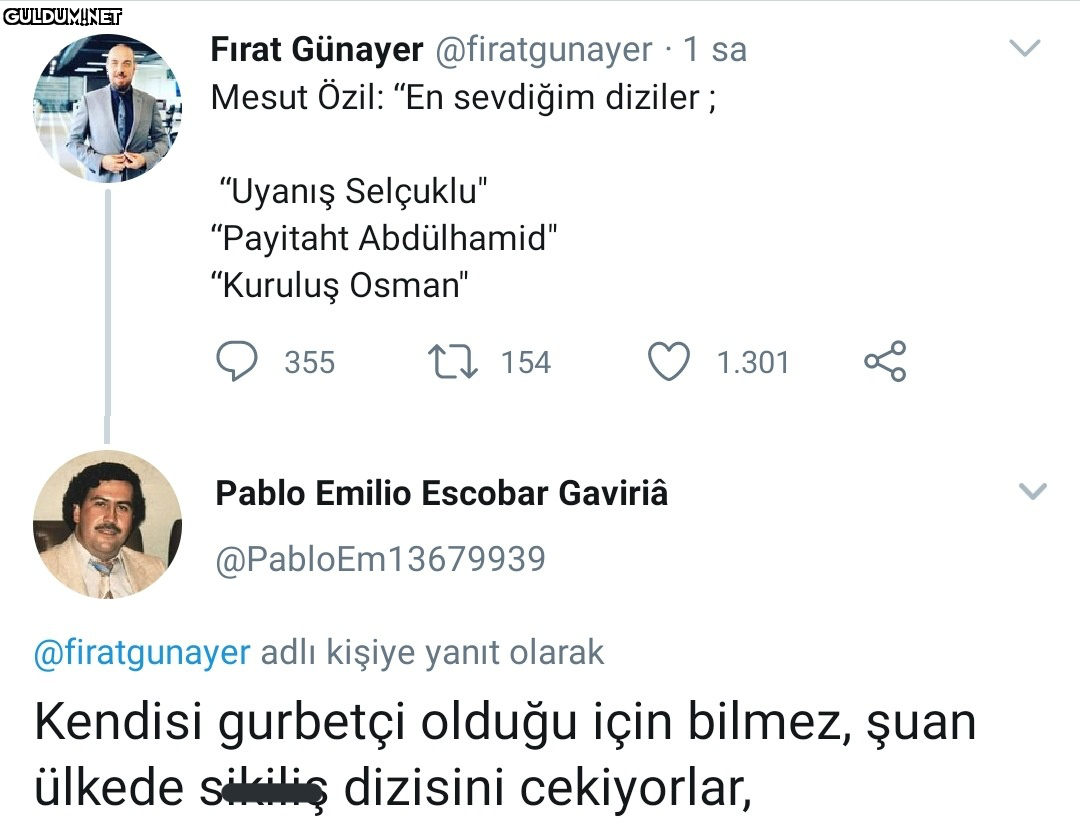Viewport: 1080px width, 823px height.
Task: Click the 355 replies count
Action: (309, 362)
